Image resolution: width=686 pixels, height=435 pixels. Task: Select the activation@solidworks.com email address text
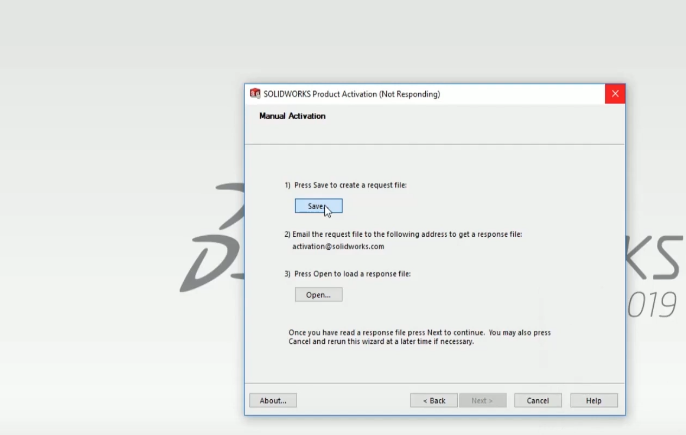[338, 246]
